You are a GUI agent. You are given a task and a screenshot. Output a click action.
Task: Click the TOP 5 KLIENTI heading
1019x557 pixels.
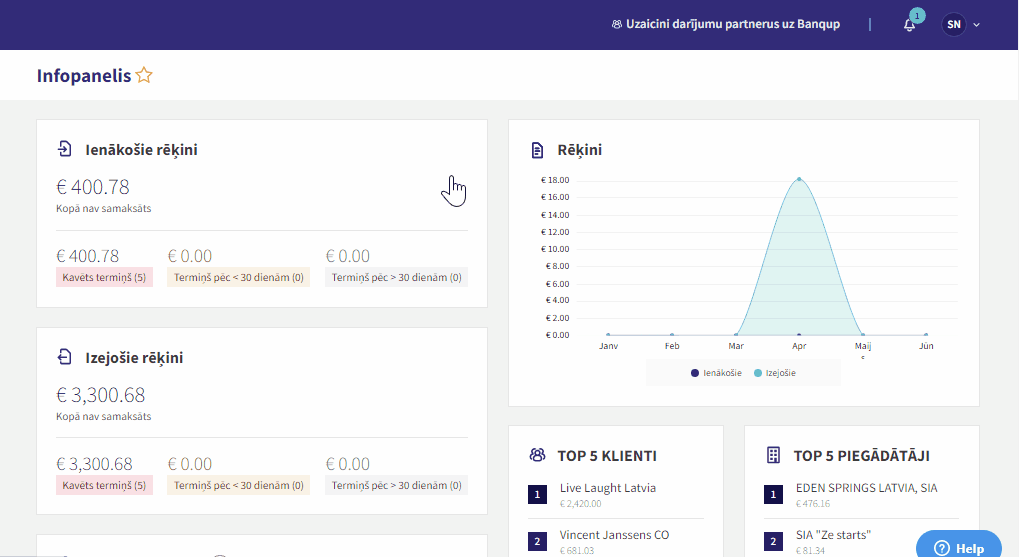point(607,456)
